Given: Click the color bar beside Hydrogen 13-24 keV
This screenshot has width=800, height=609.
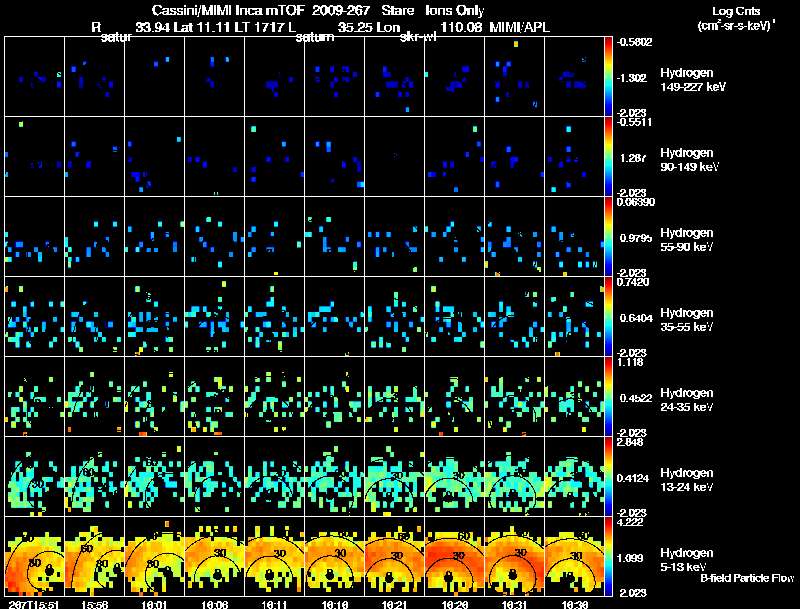Looking at the screenshot, I should (608, 477).
